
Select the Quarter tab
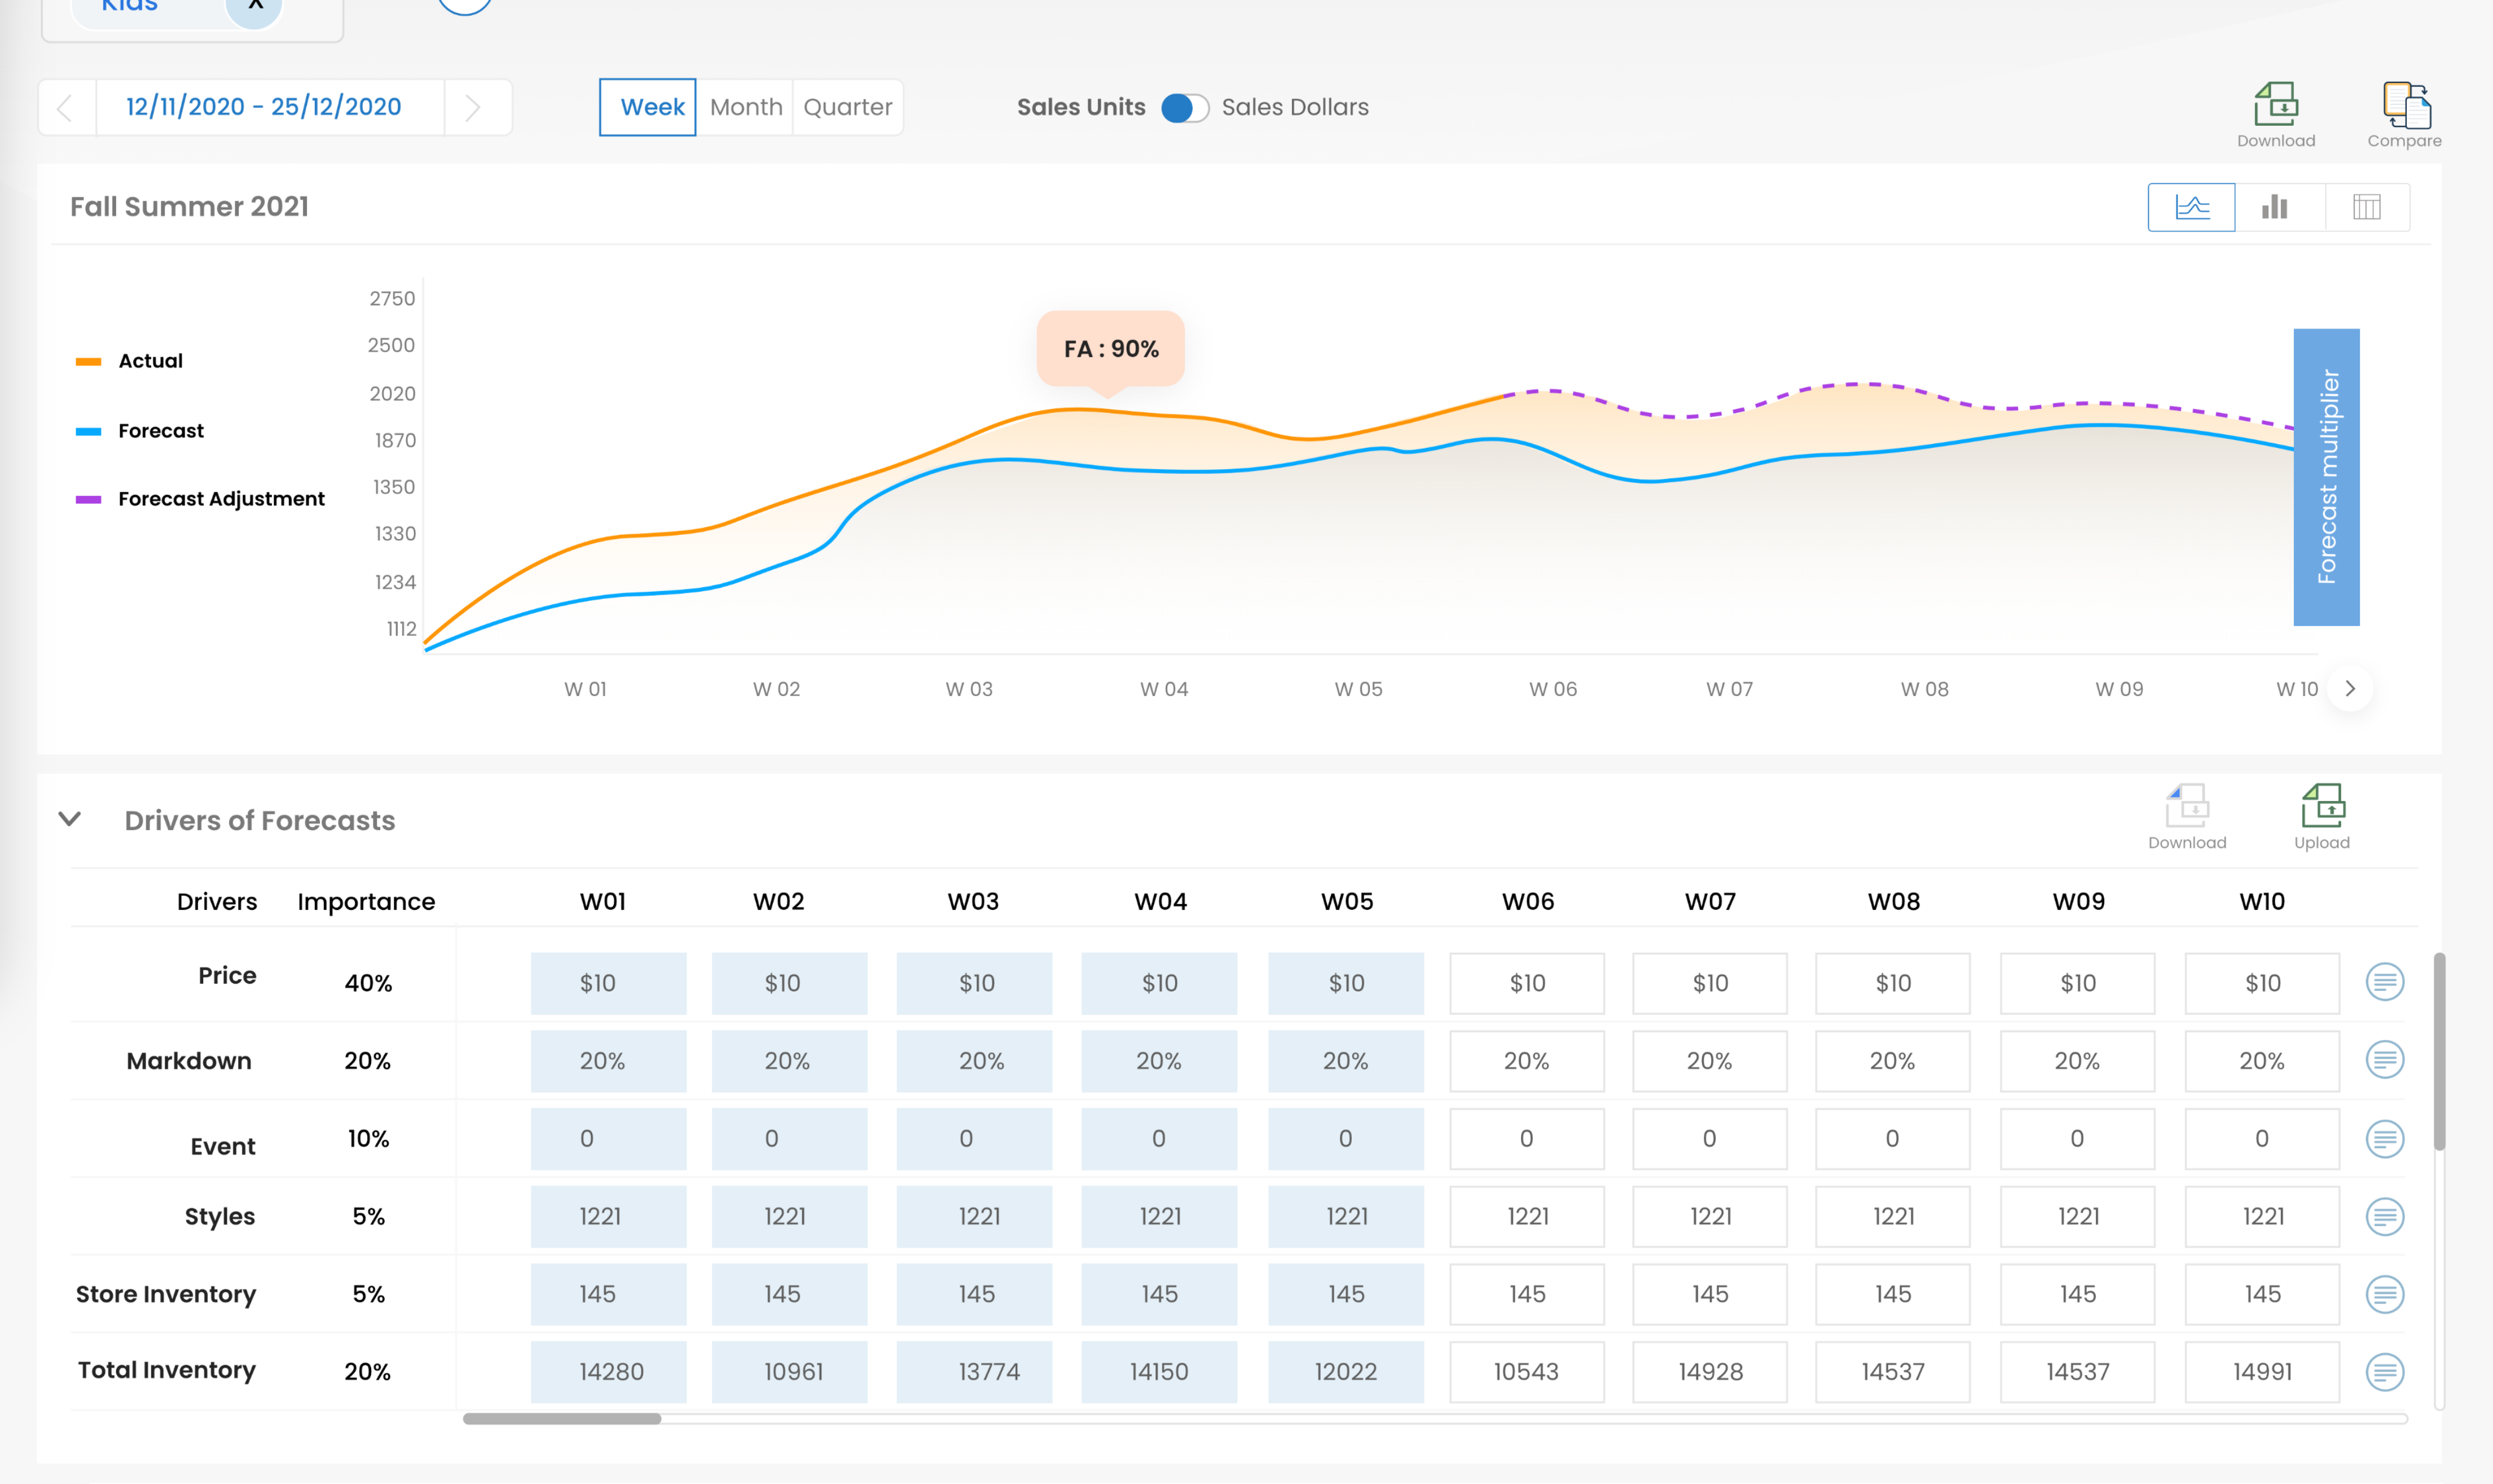pyautogui.click(x=847, y=107)
